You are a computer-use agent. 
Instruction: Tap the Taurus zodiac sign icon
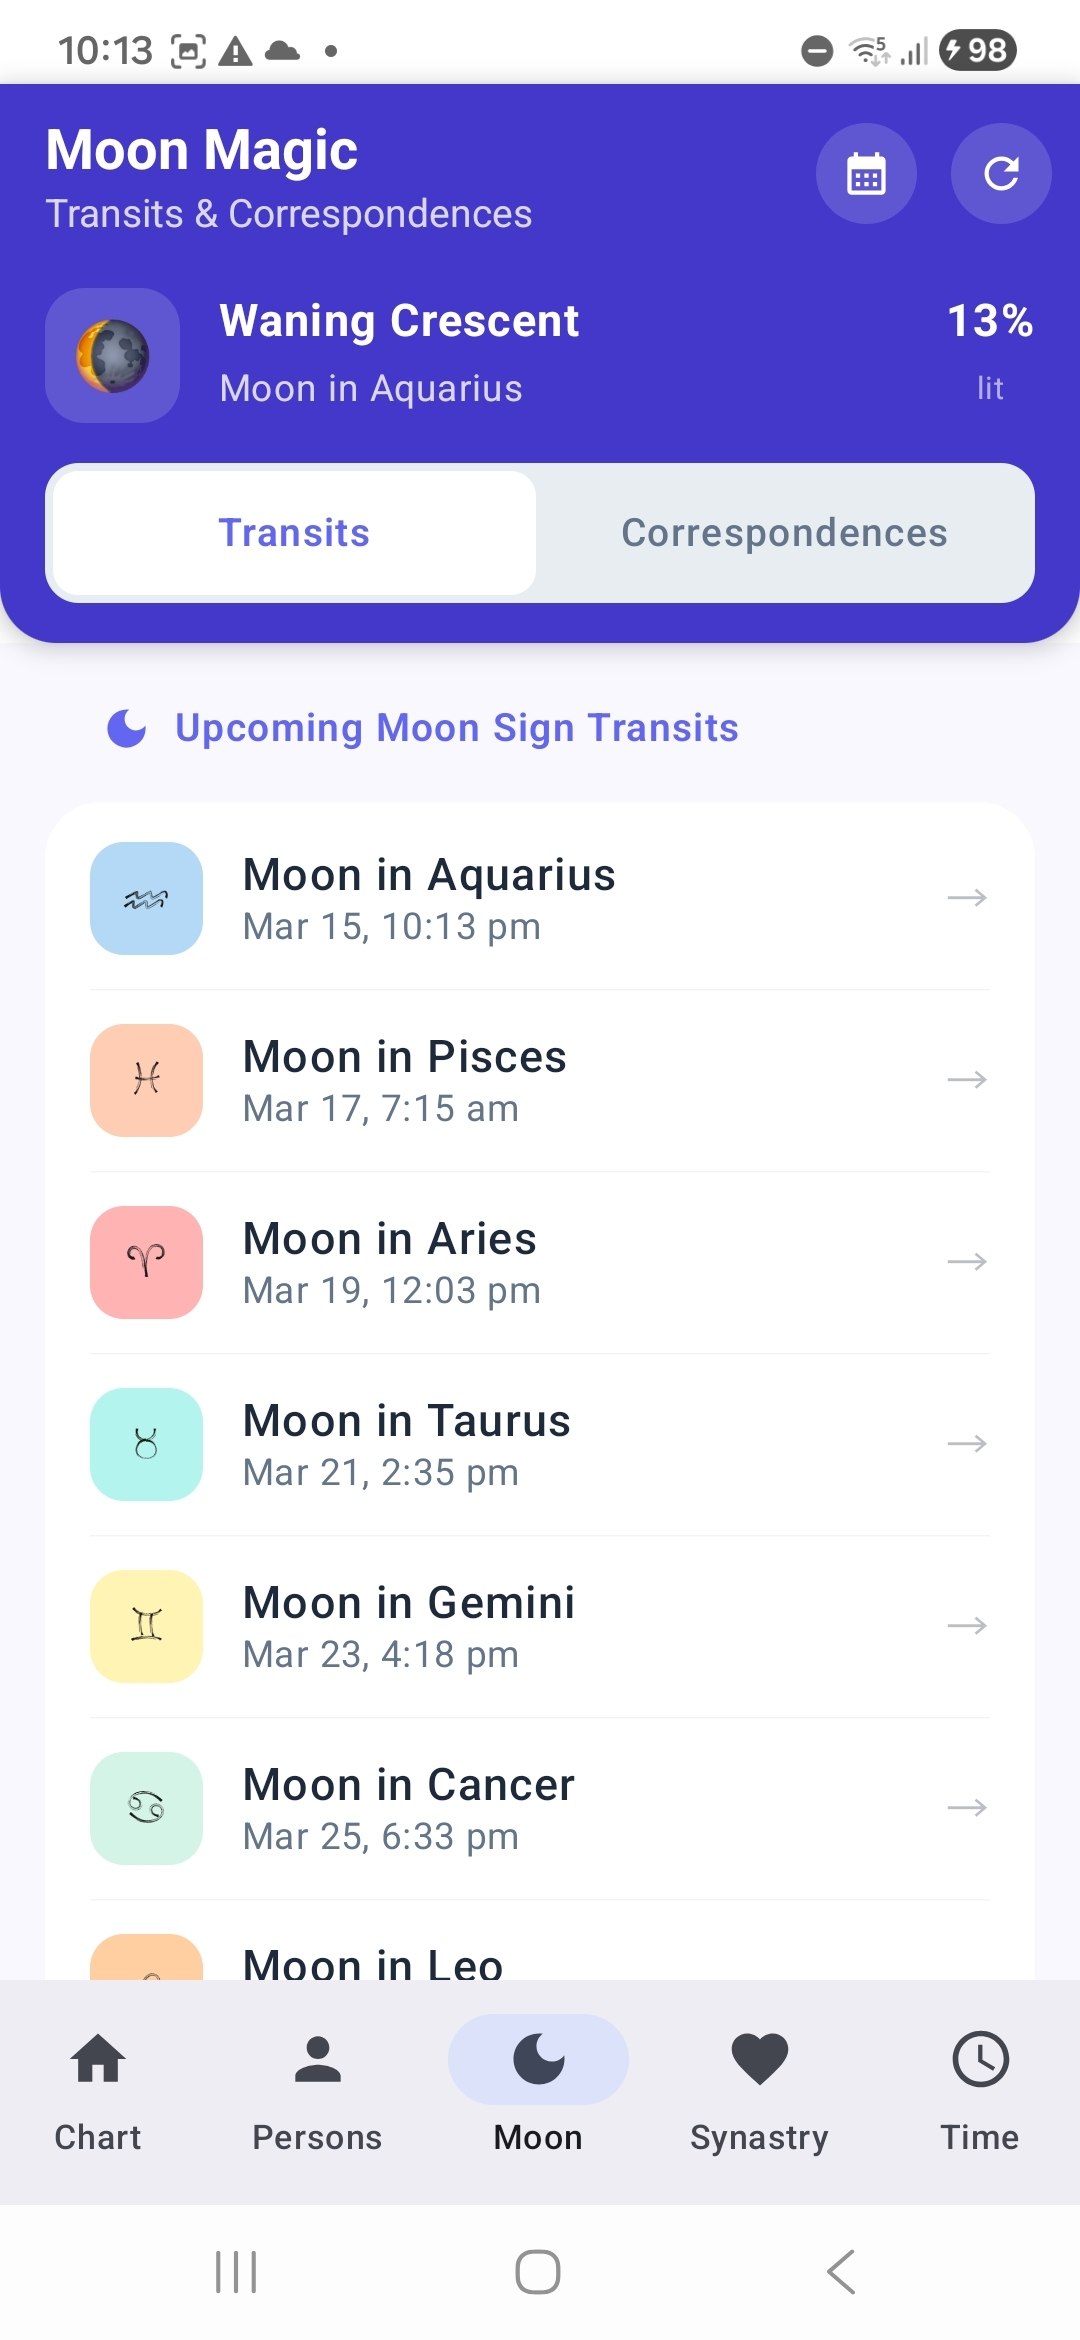click(x=146, y=1444)
